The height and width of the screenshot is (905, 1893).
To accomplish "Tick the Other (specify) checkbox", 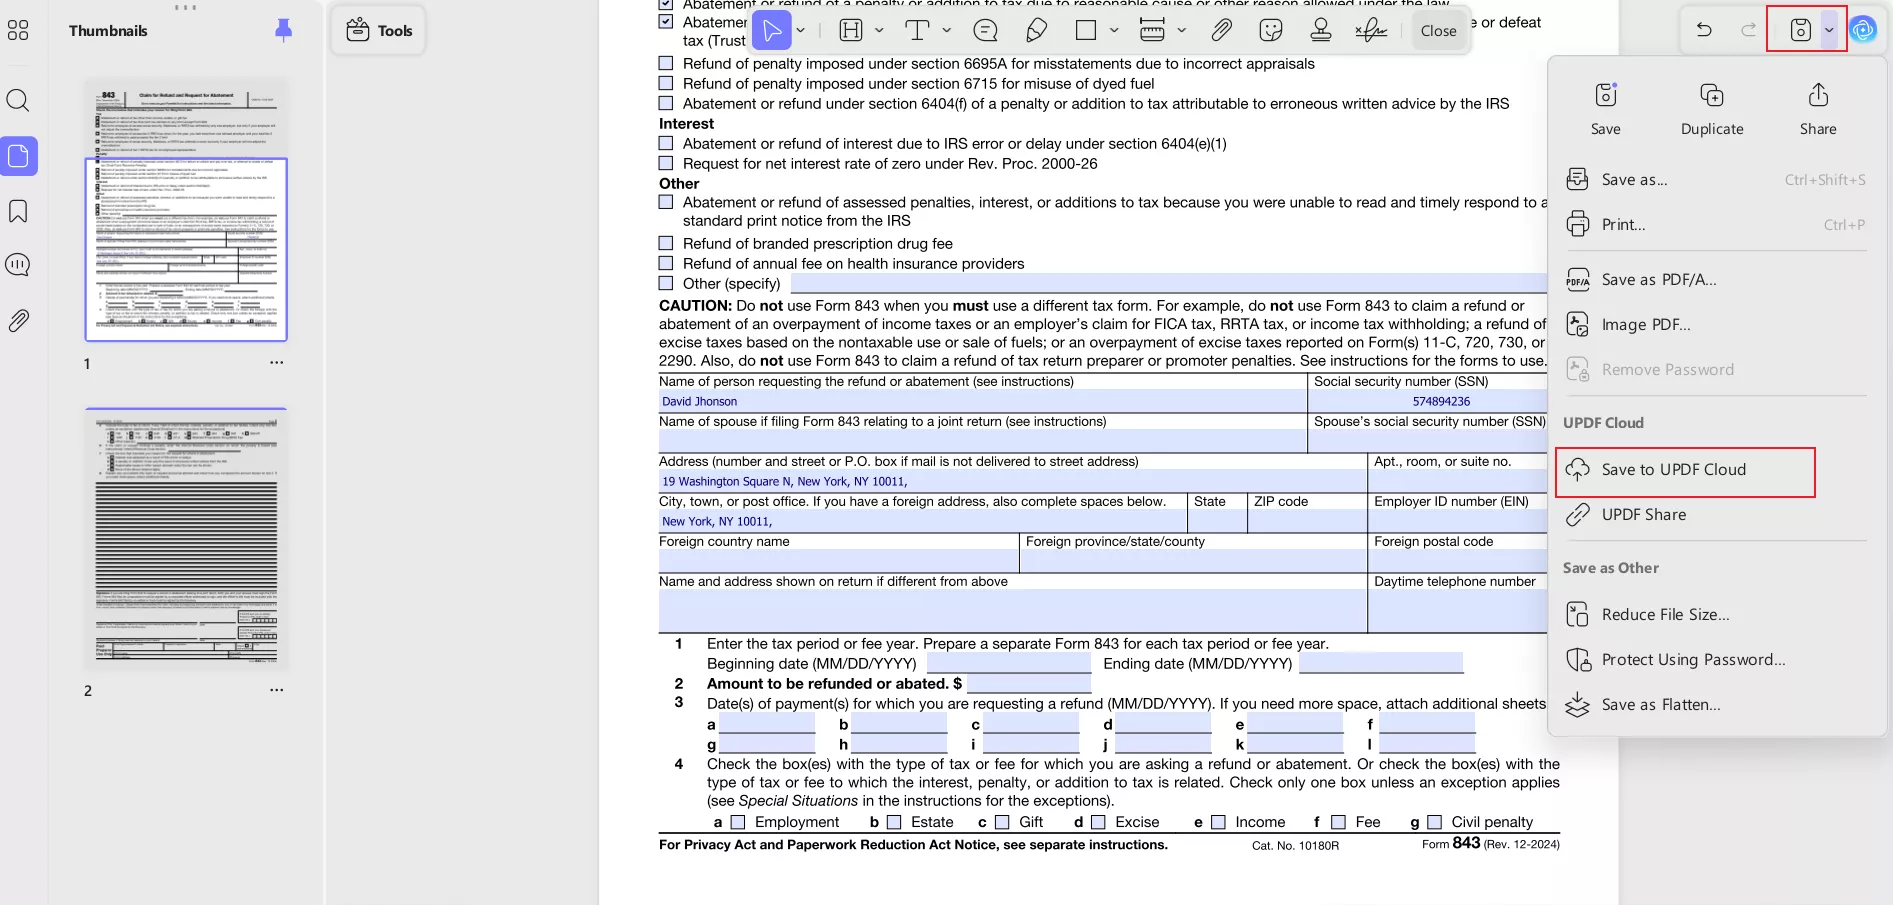I will click(x=666, y=284).
